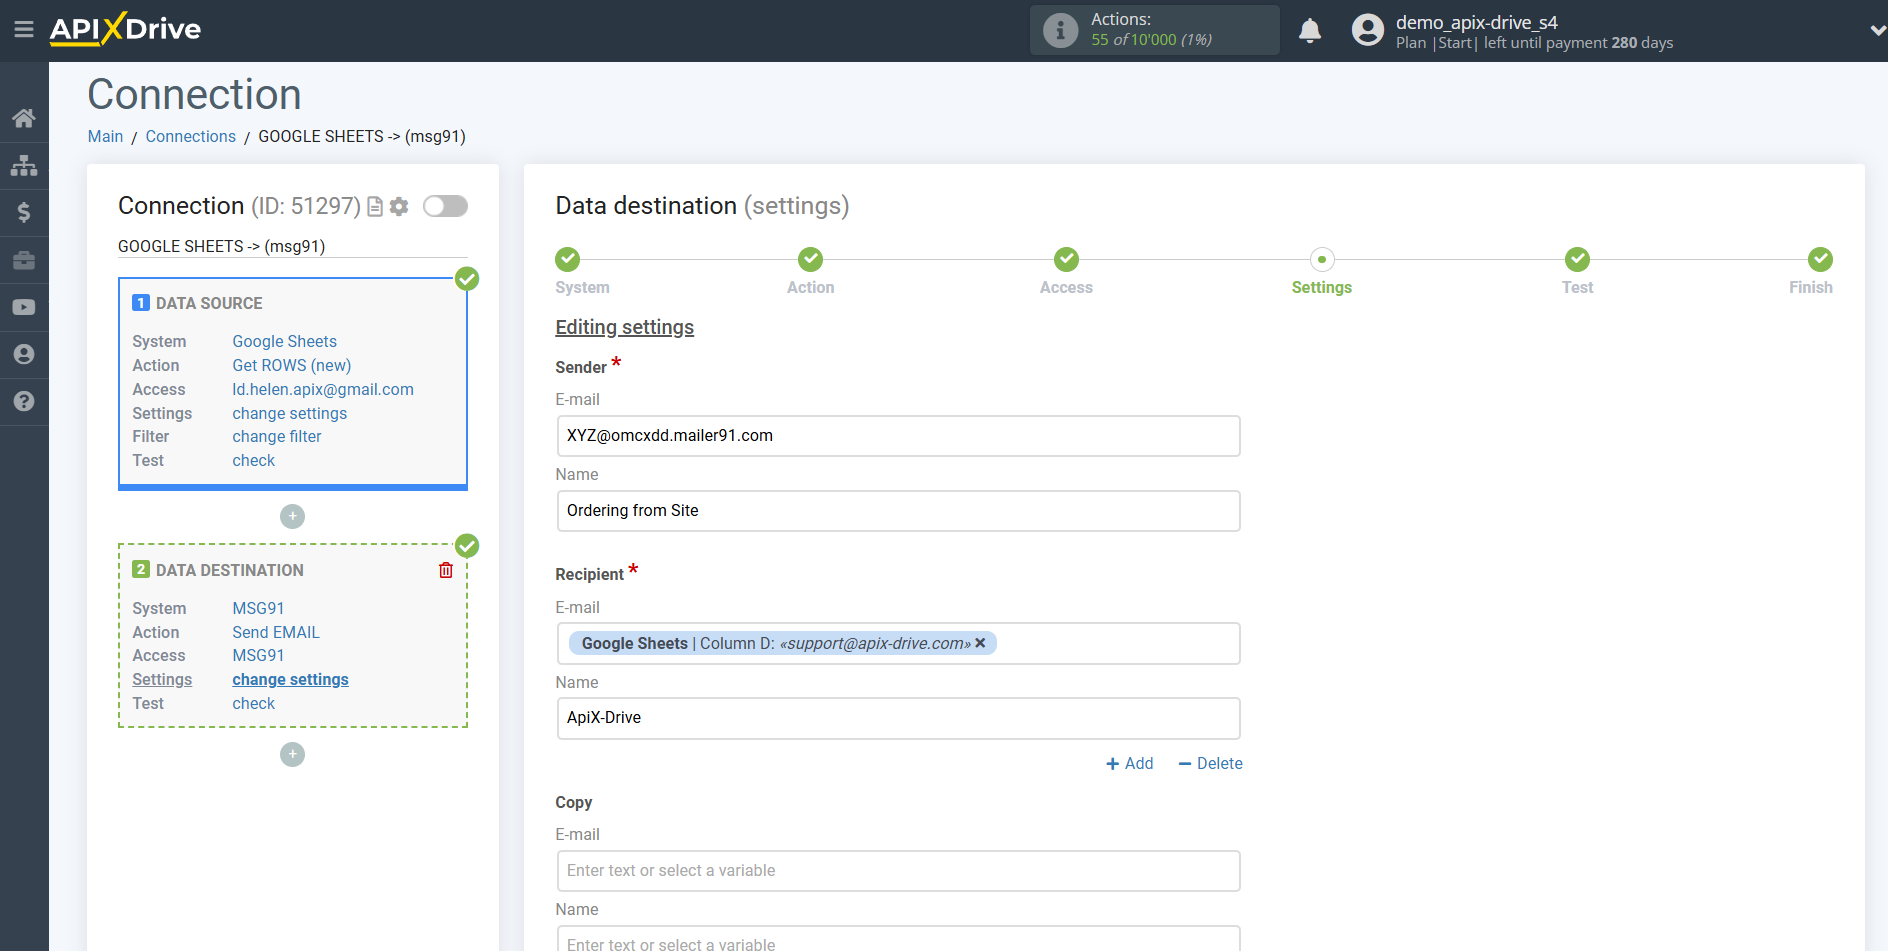1888x951 pixels.
Task: Click change filter link
Action: tap(277, 436)
